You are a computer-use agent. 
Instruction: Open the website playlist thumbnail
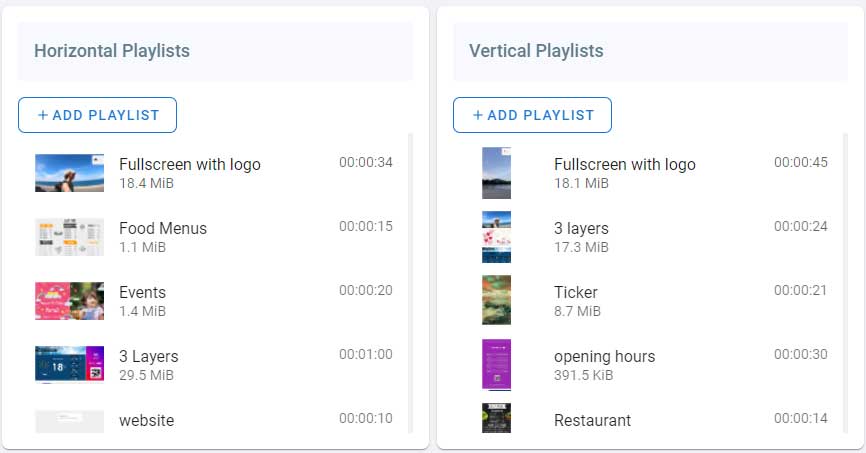[69, 421]
